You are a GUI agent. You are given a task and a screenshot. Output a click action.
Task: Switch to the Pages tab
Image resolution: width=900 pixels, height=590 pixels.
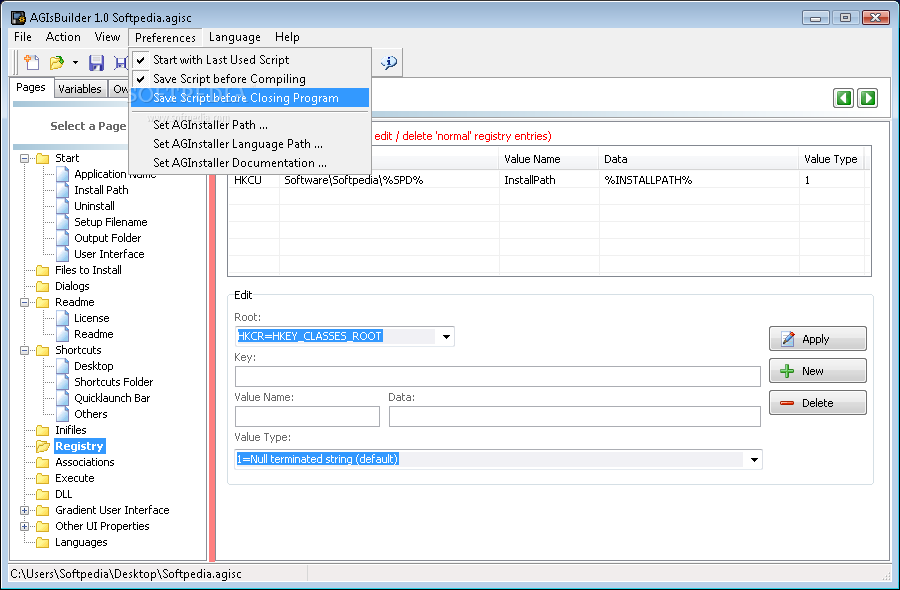[31, 87]
